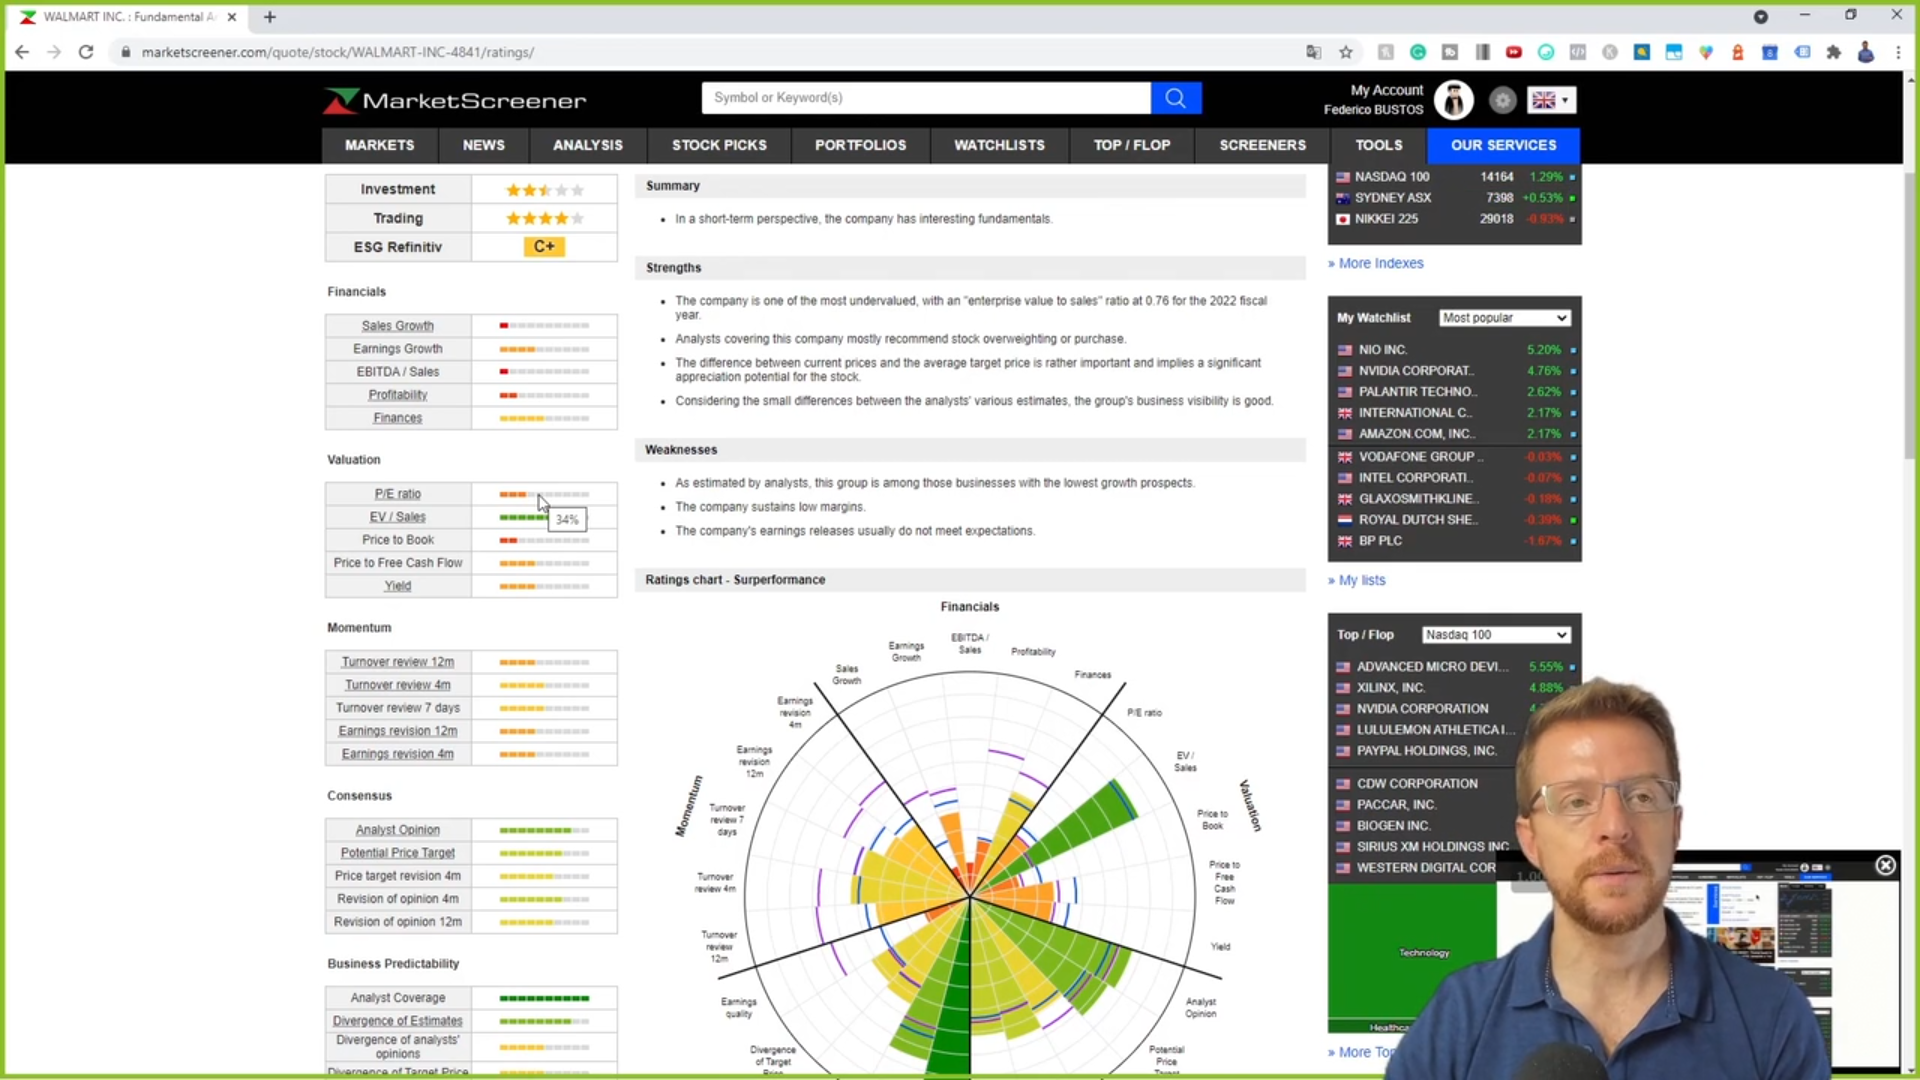The height and width of the screenshot is (1080, 1920).
Task: Open the TOP / FLOP menu
Action: 1131,145
